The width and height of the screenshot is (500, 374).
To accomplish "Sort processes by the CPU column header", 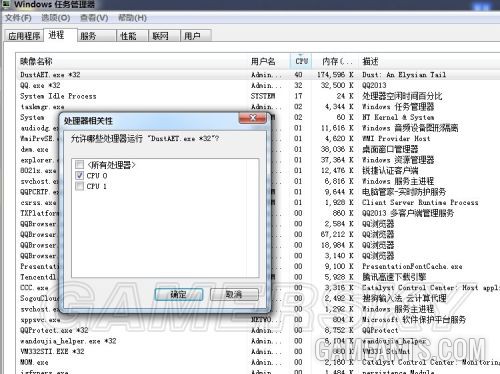I will point(301,61).
